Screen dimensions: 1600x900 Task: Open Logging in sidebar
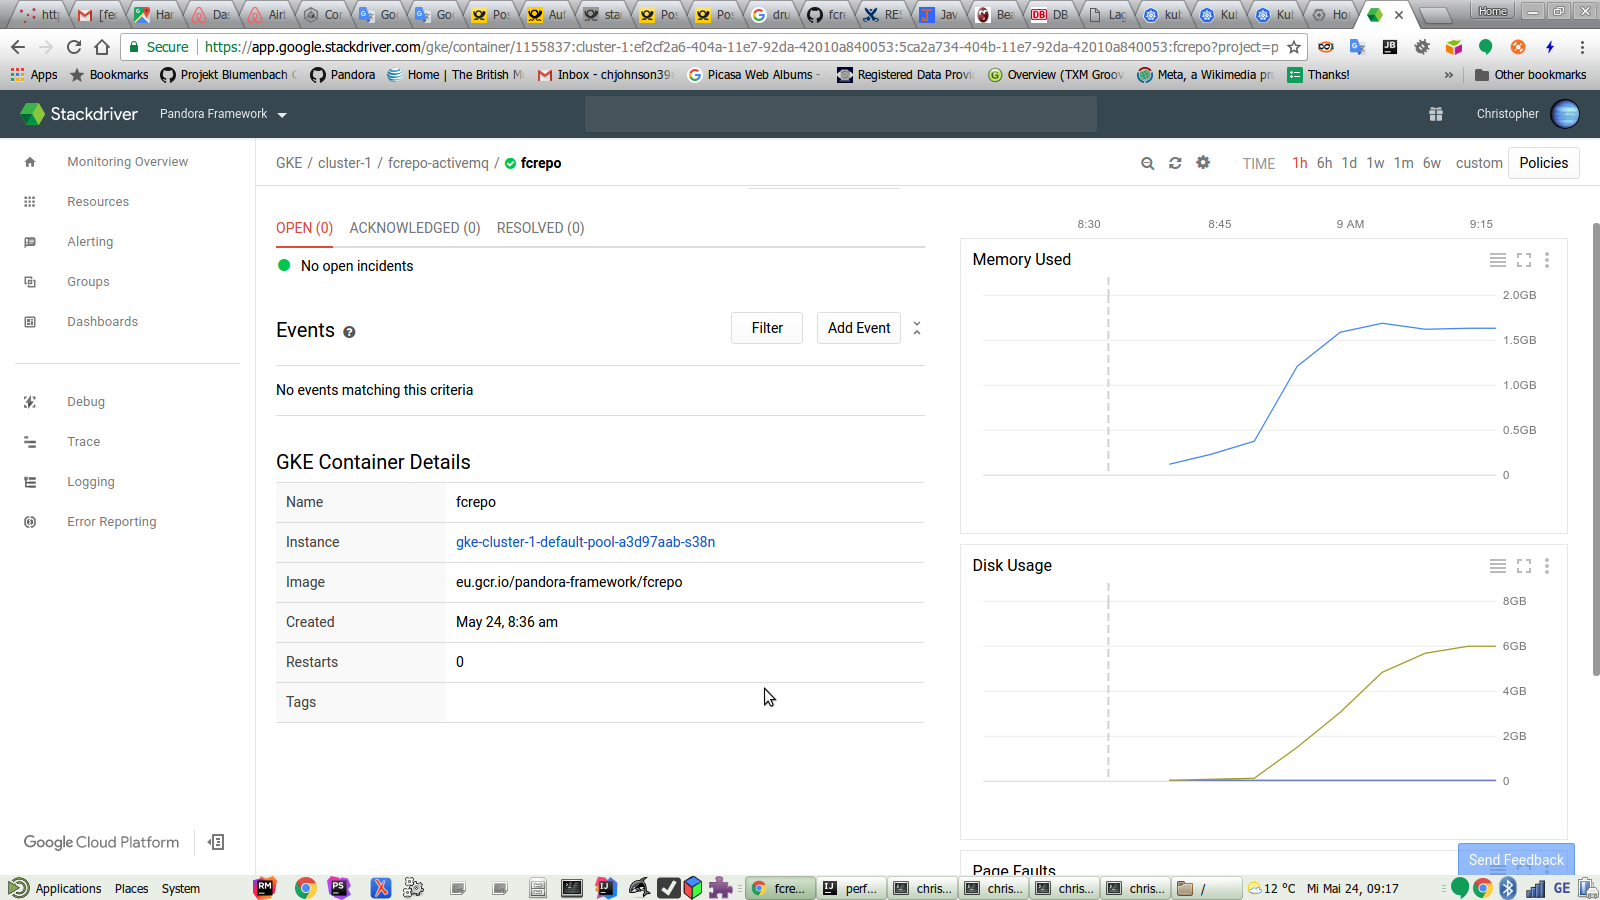[x=91, y=482]
